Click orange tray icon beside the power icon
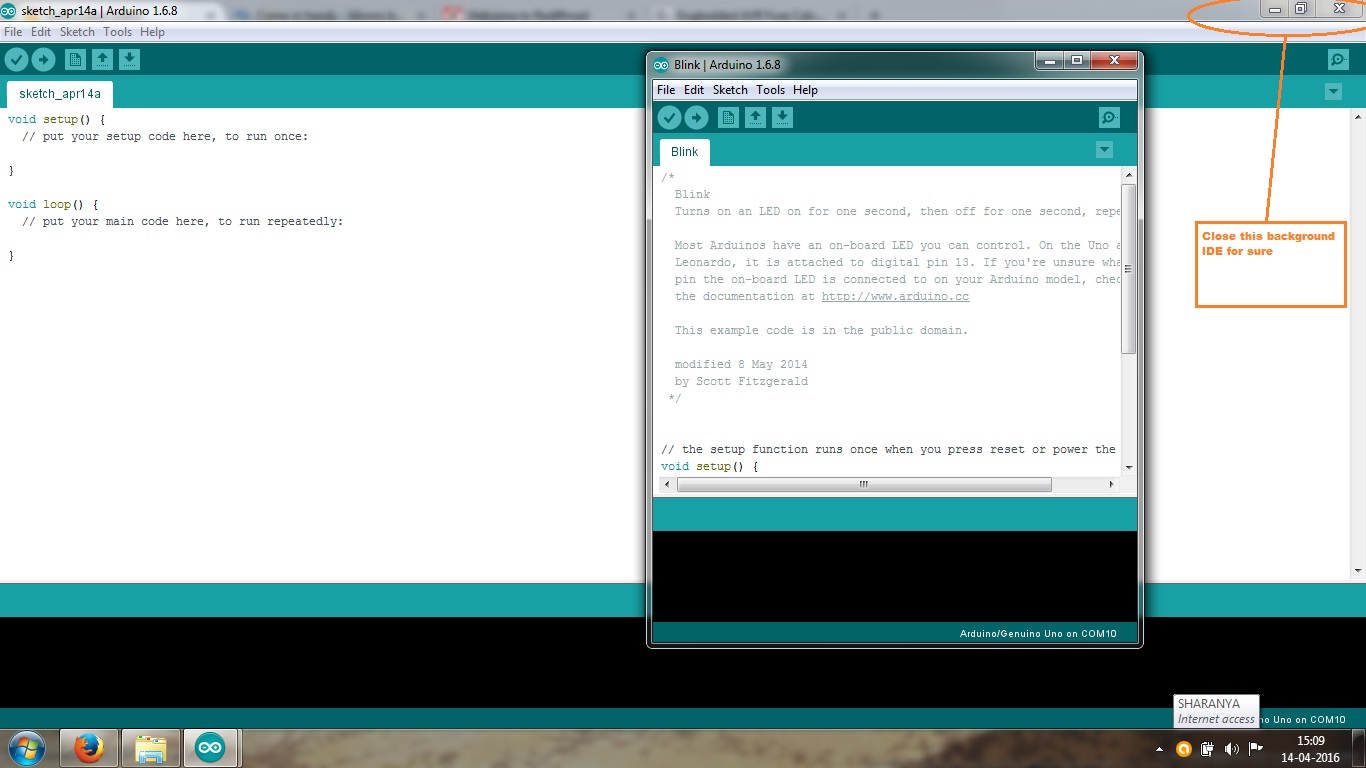The width and height of the screenshot is (1366, 768). click(1184, 749)
